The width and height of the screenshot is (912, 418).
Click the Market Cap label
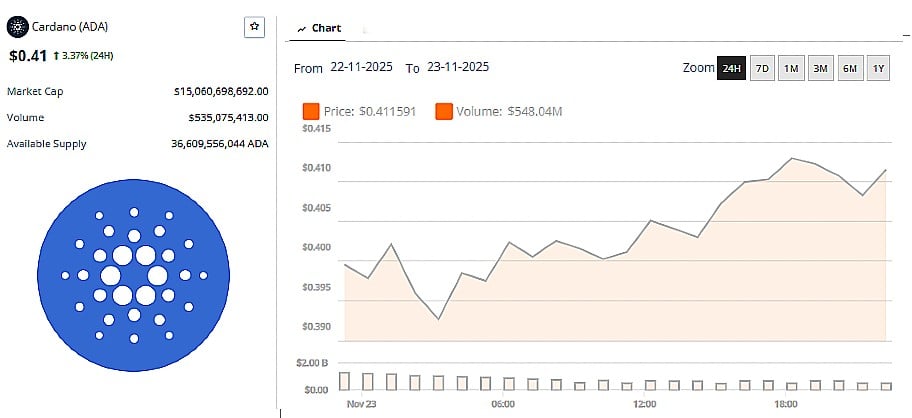(35, 91)
